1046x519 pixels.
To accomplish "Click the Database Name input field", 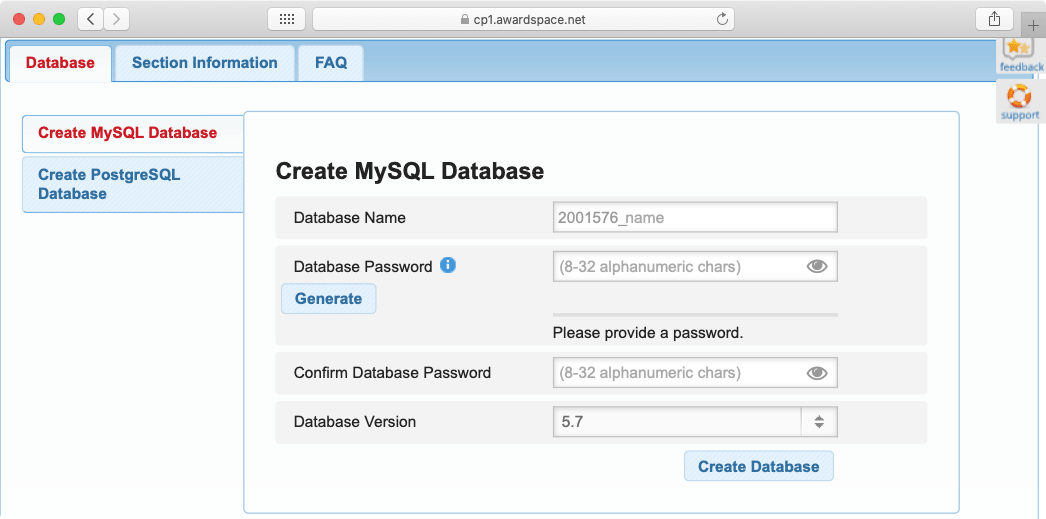I will coord(694,217).
